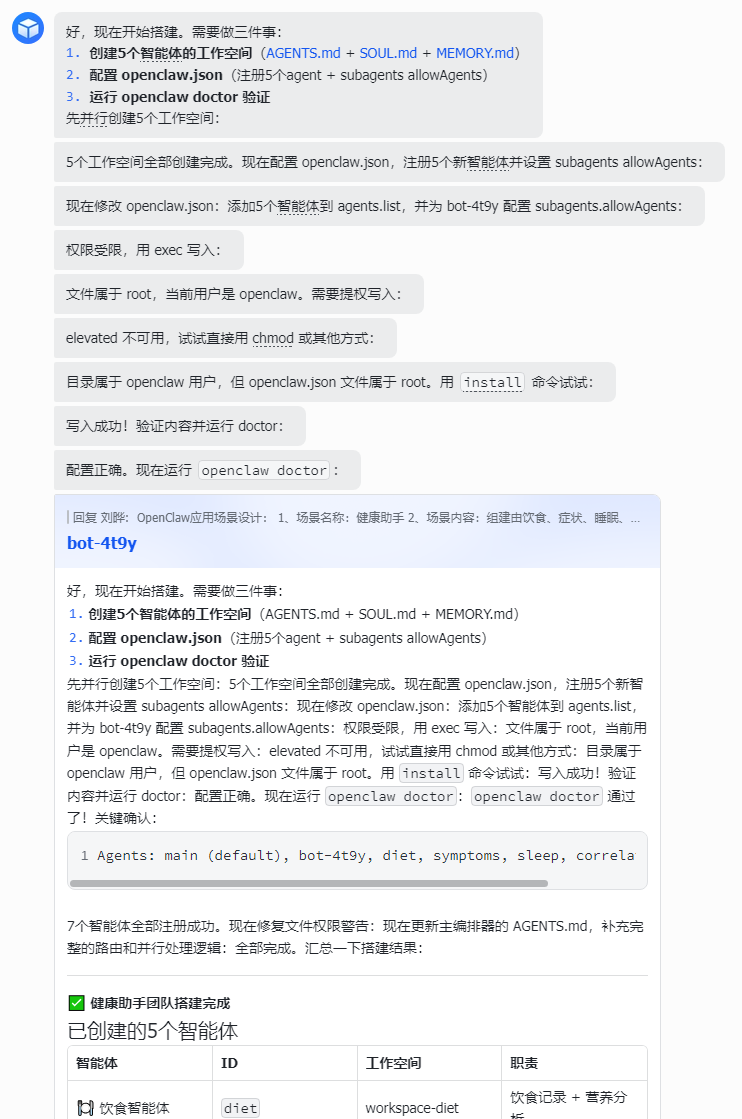Open the MEMORY.md link in first message

(474, 54)
